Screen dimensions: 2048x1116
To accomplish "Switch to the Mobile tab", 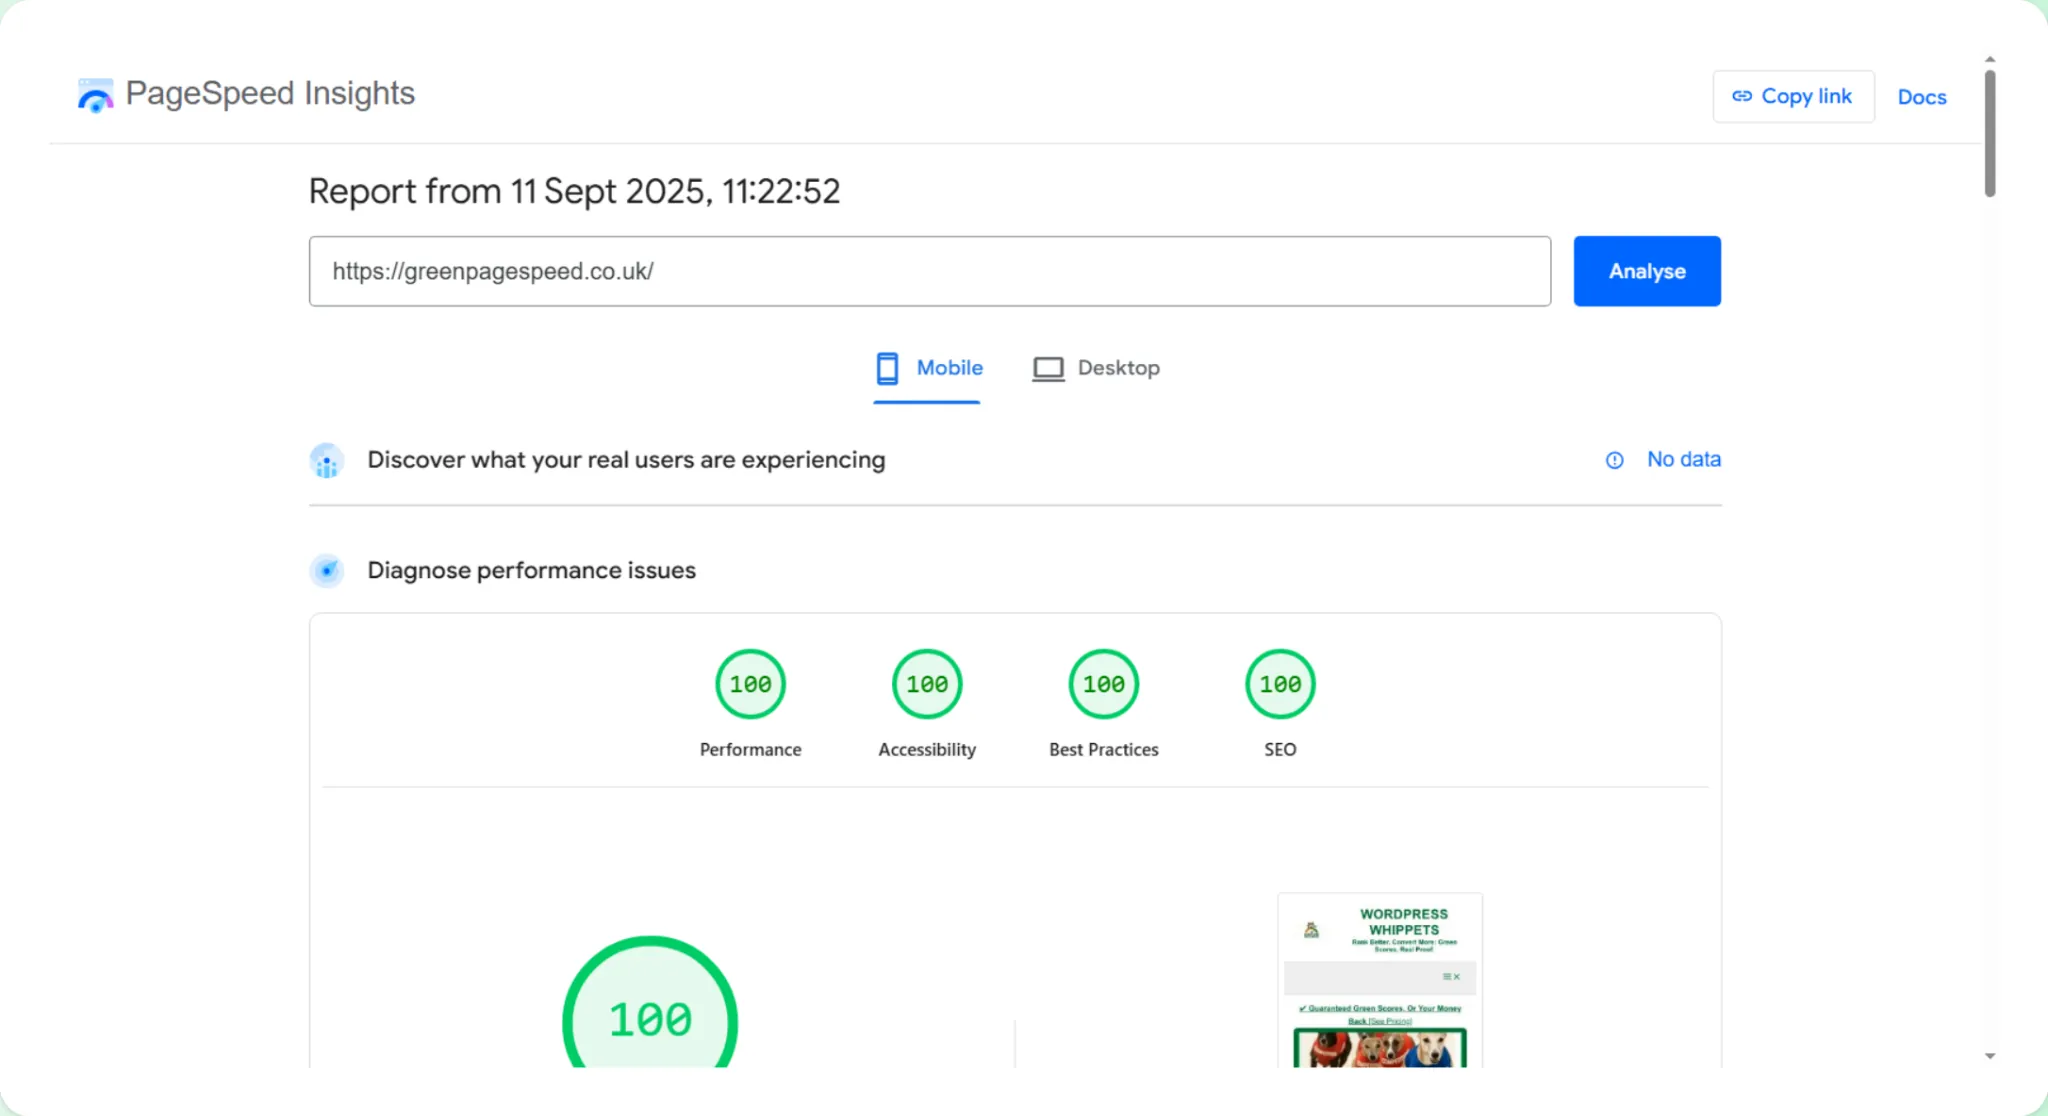I will pos(948,368).
